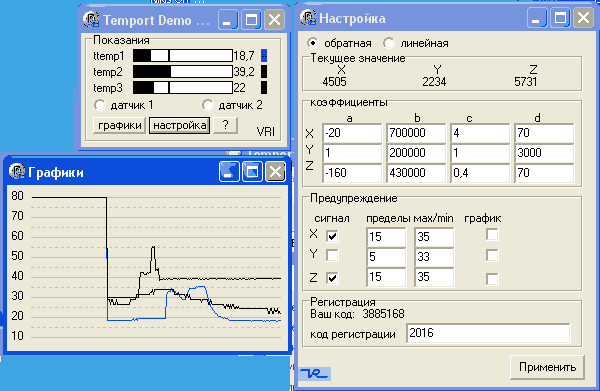Click the blue indicator next to ttemp1
The height and width of the screenshot is (391, 600).
[x=264, y=56]
